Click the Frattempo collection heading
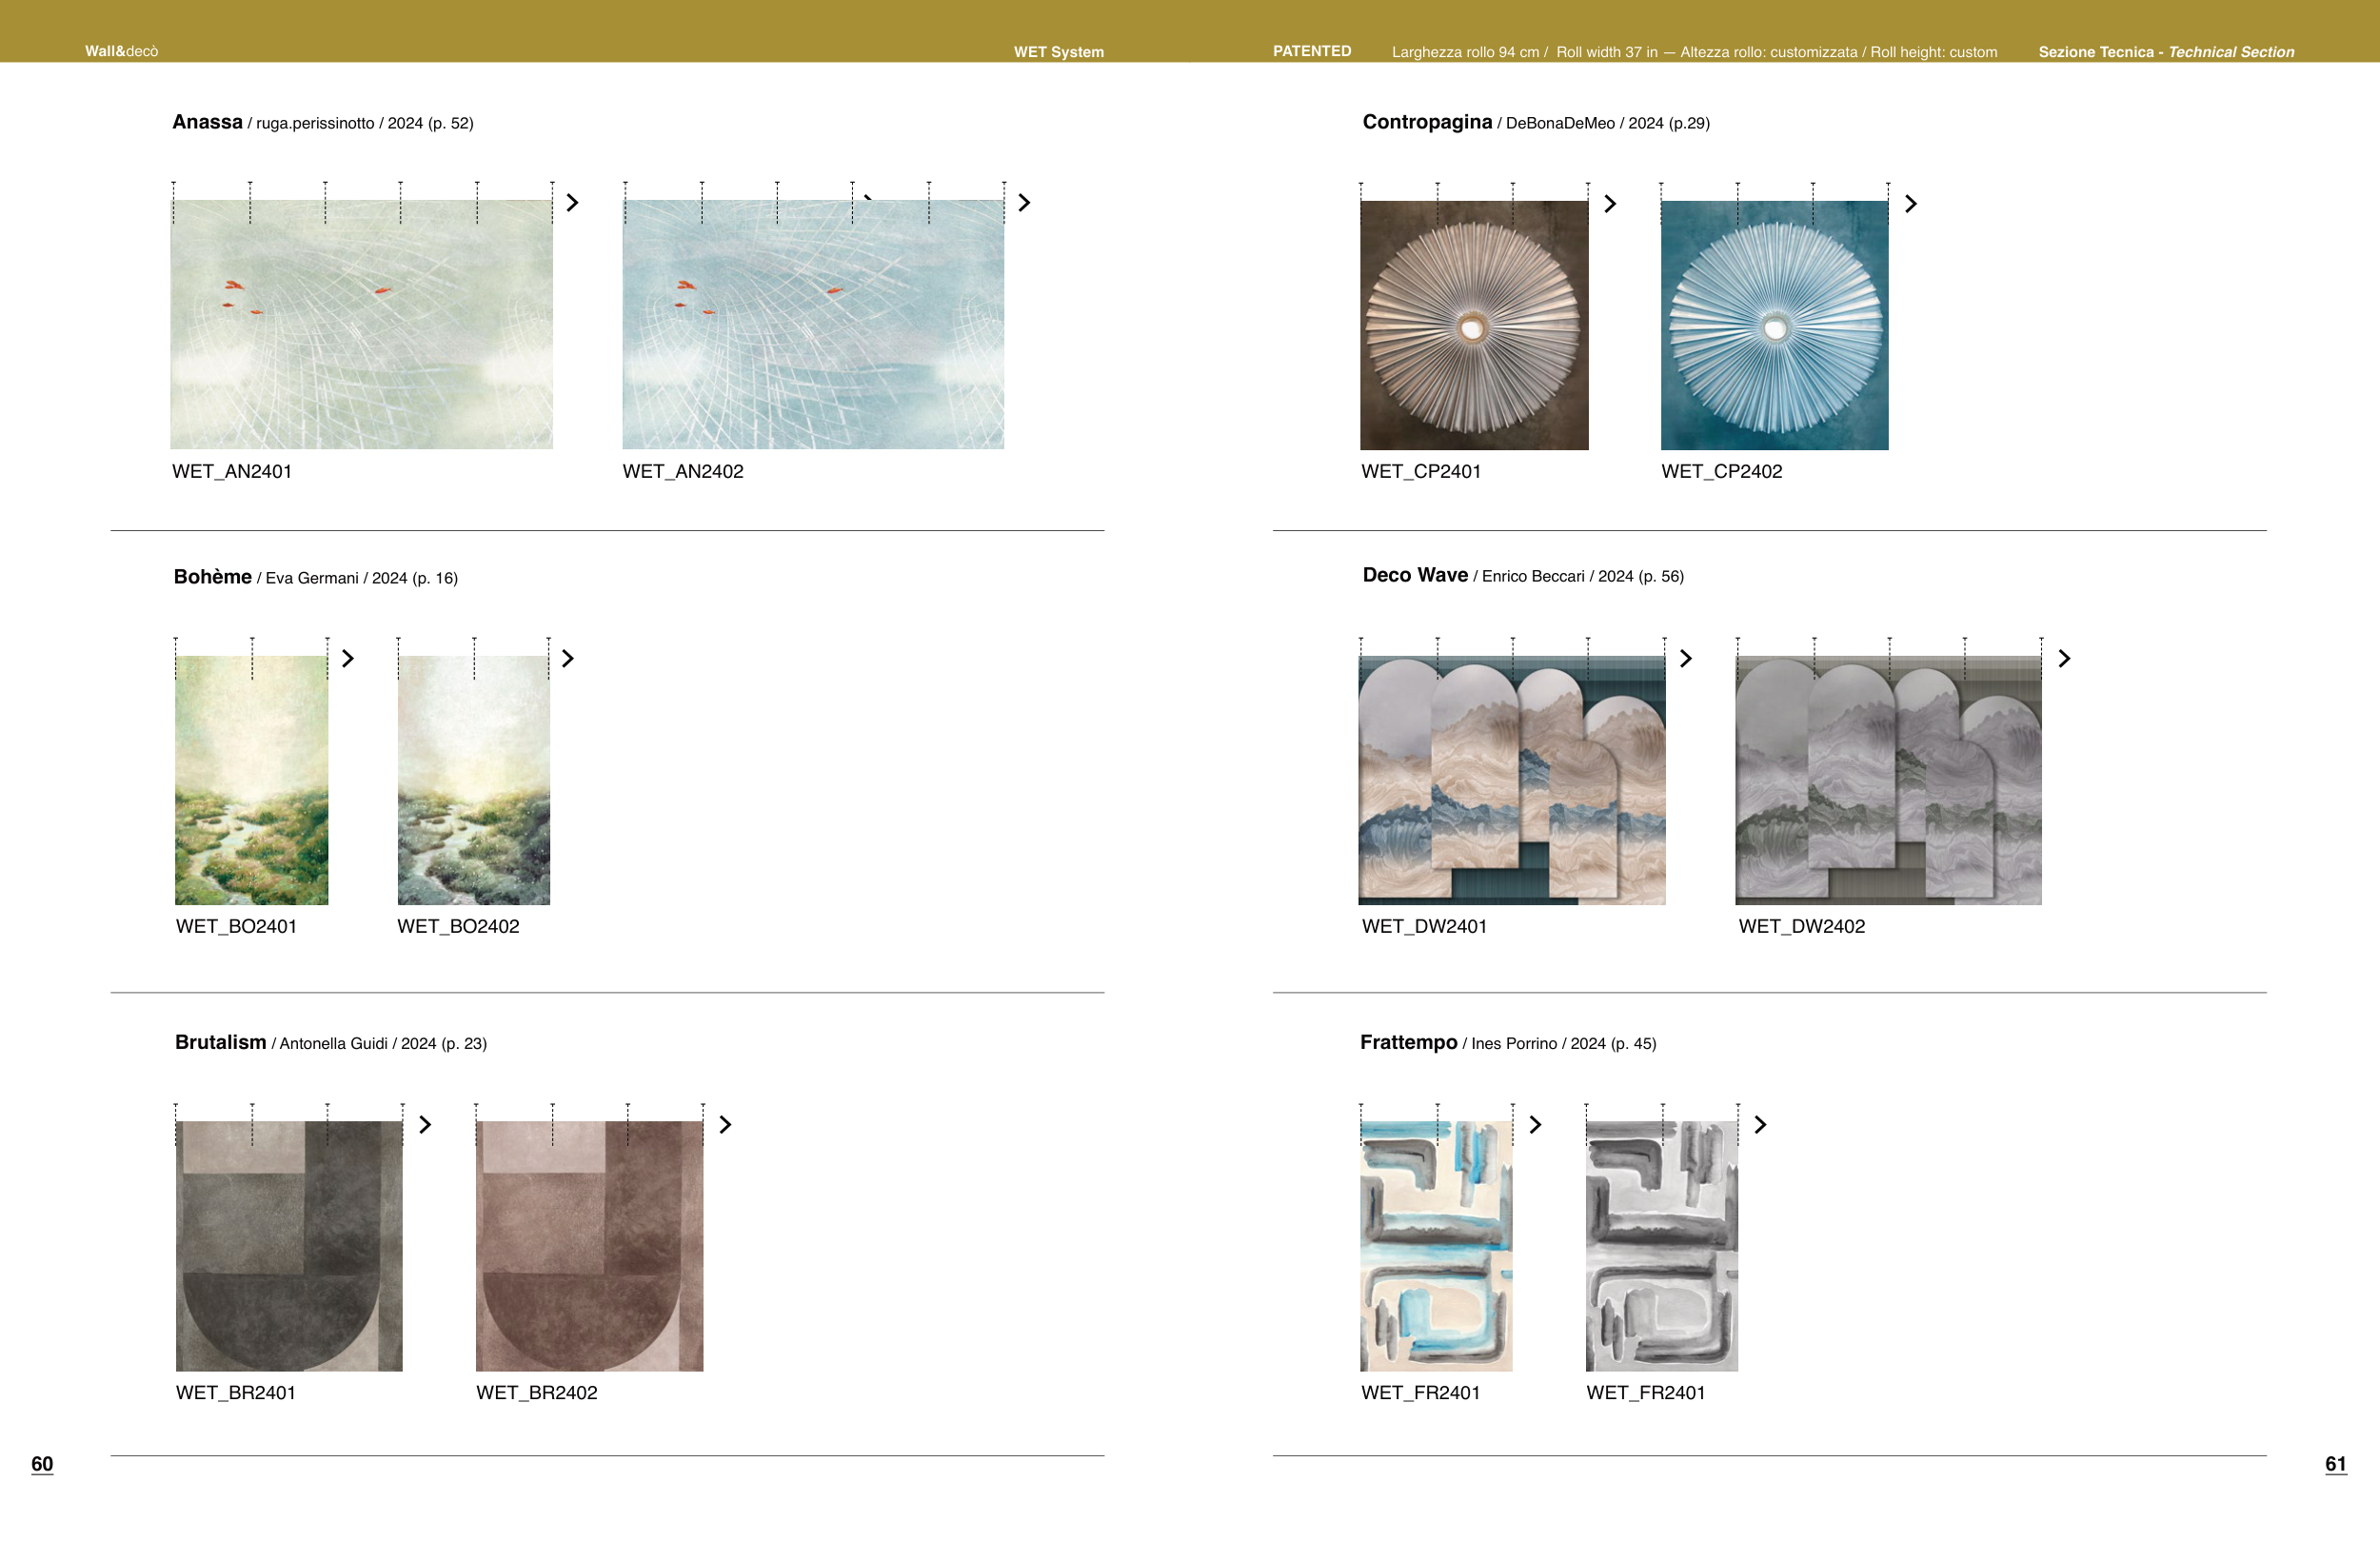 coord(1408,1042)
